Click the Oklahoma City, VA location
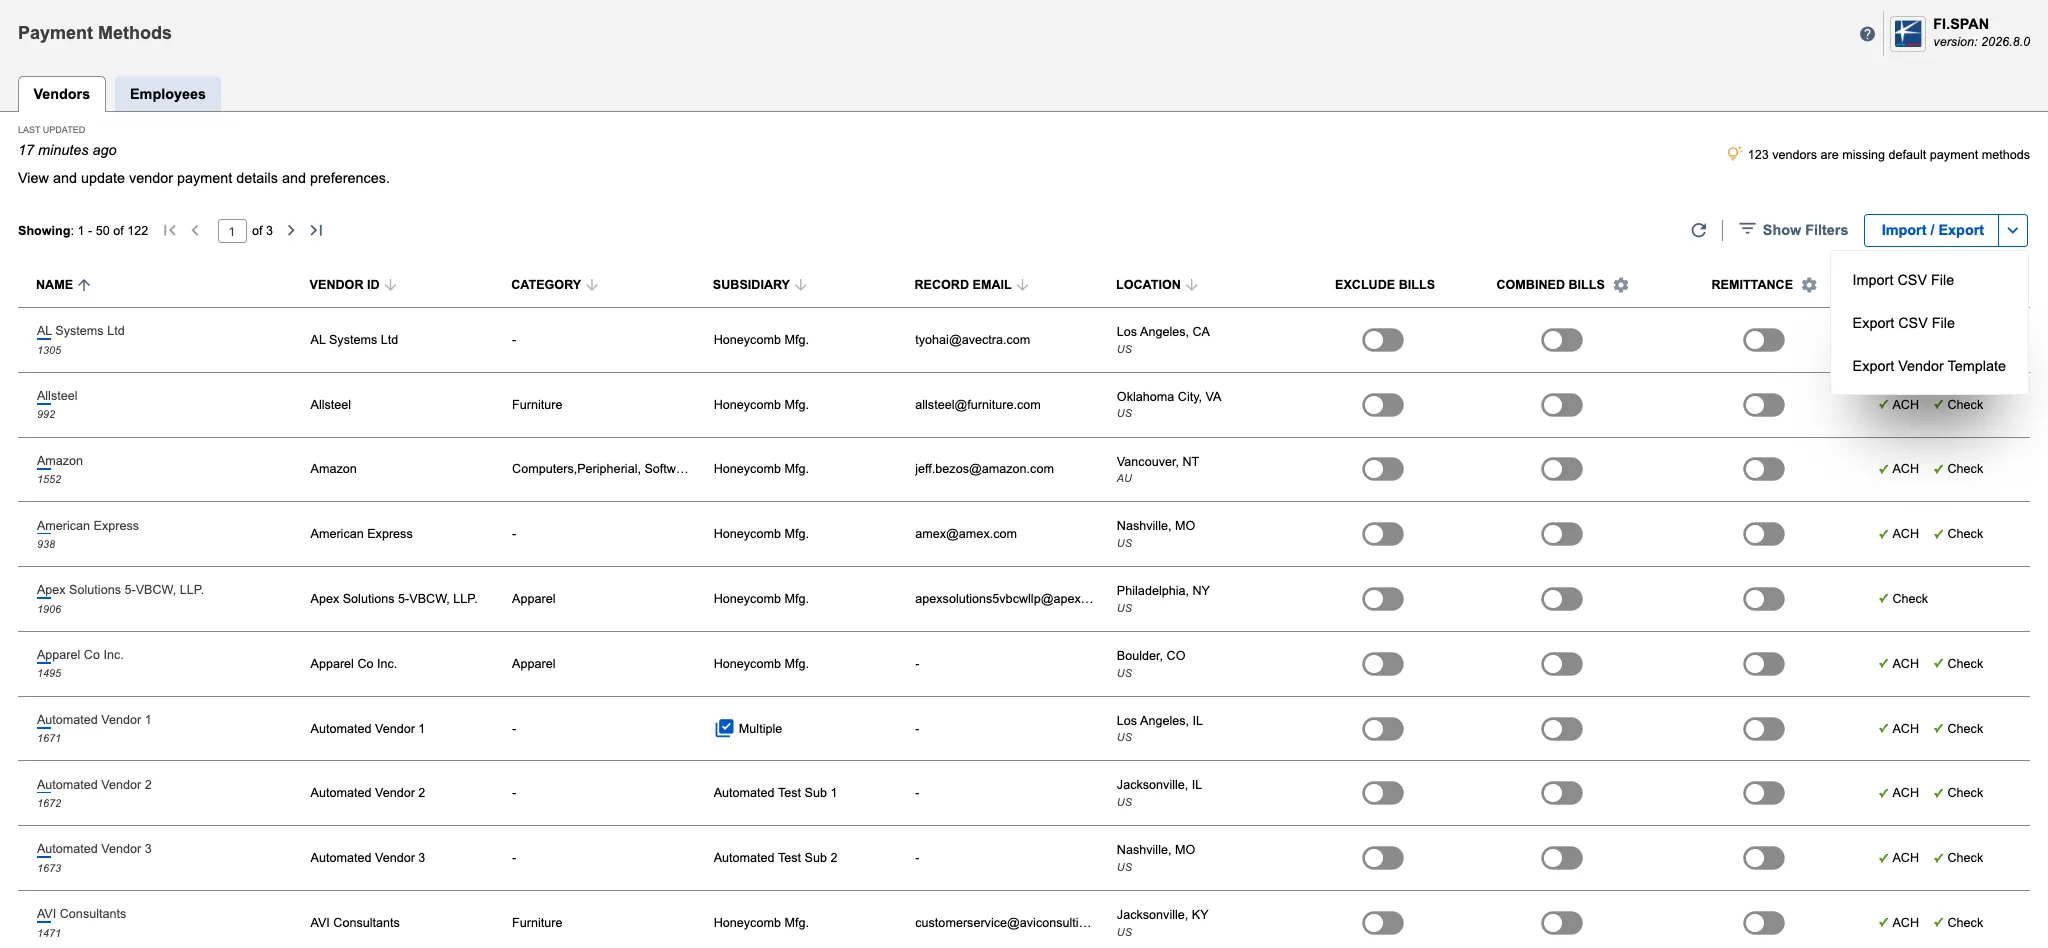2048x948 pixels. click(1168, 397)
